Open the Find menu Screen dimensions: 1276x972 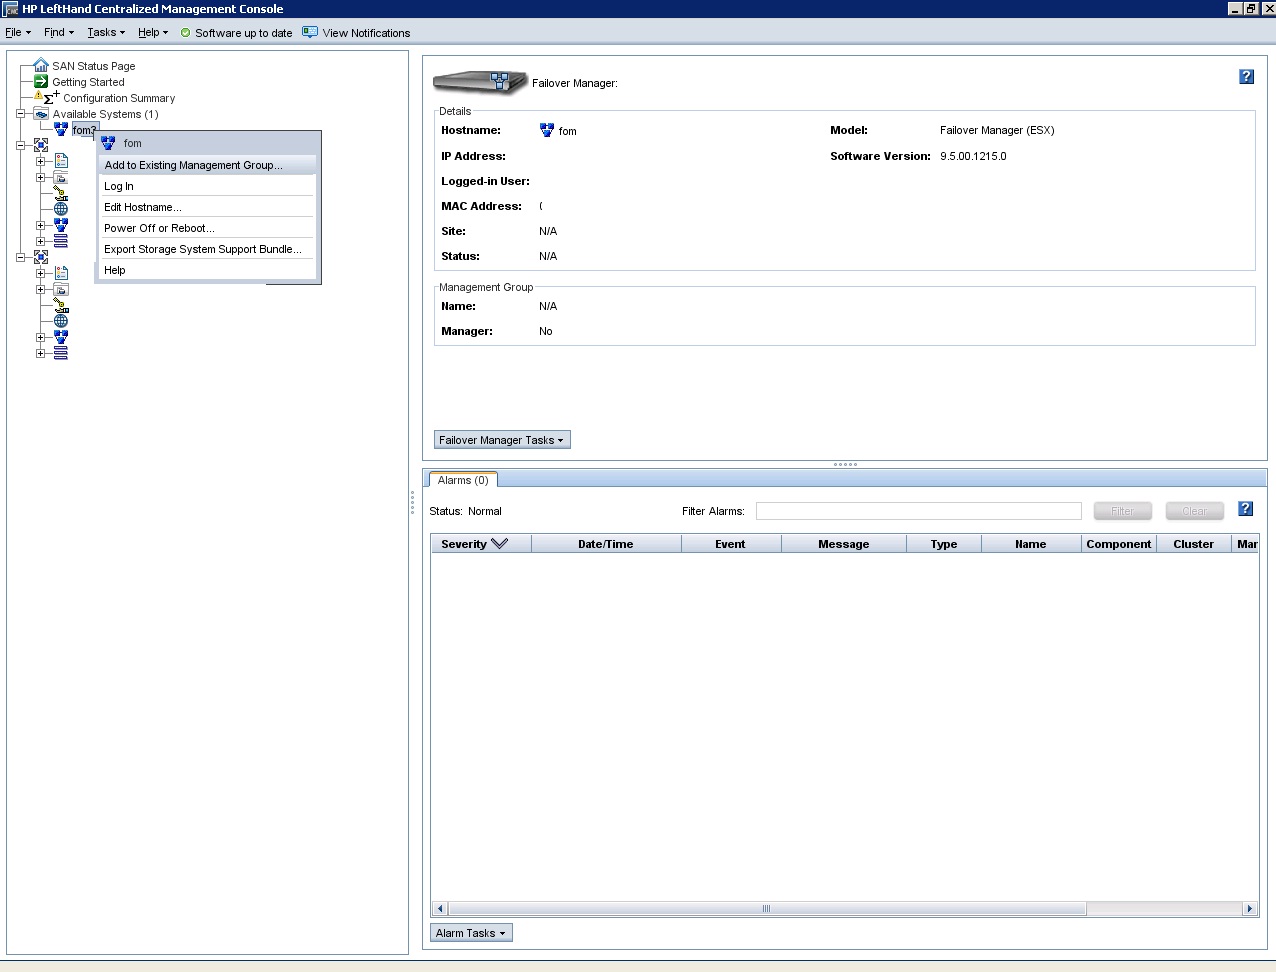coord(59,32)
